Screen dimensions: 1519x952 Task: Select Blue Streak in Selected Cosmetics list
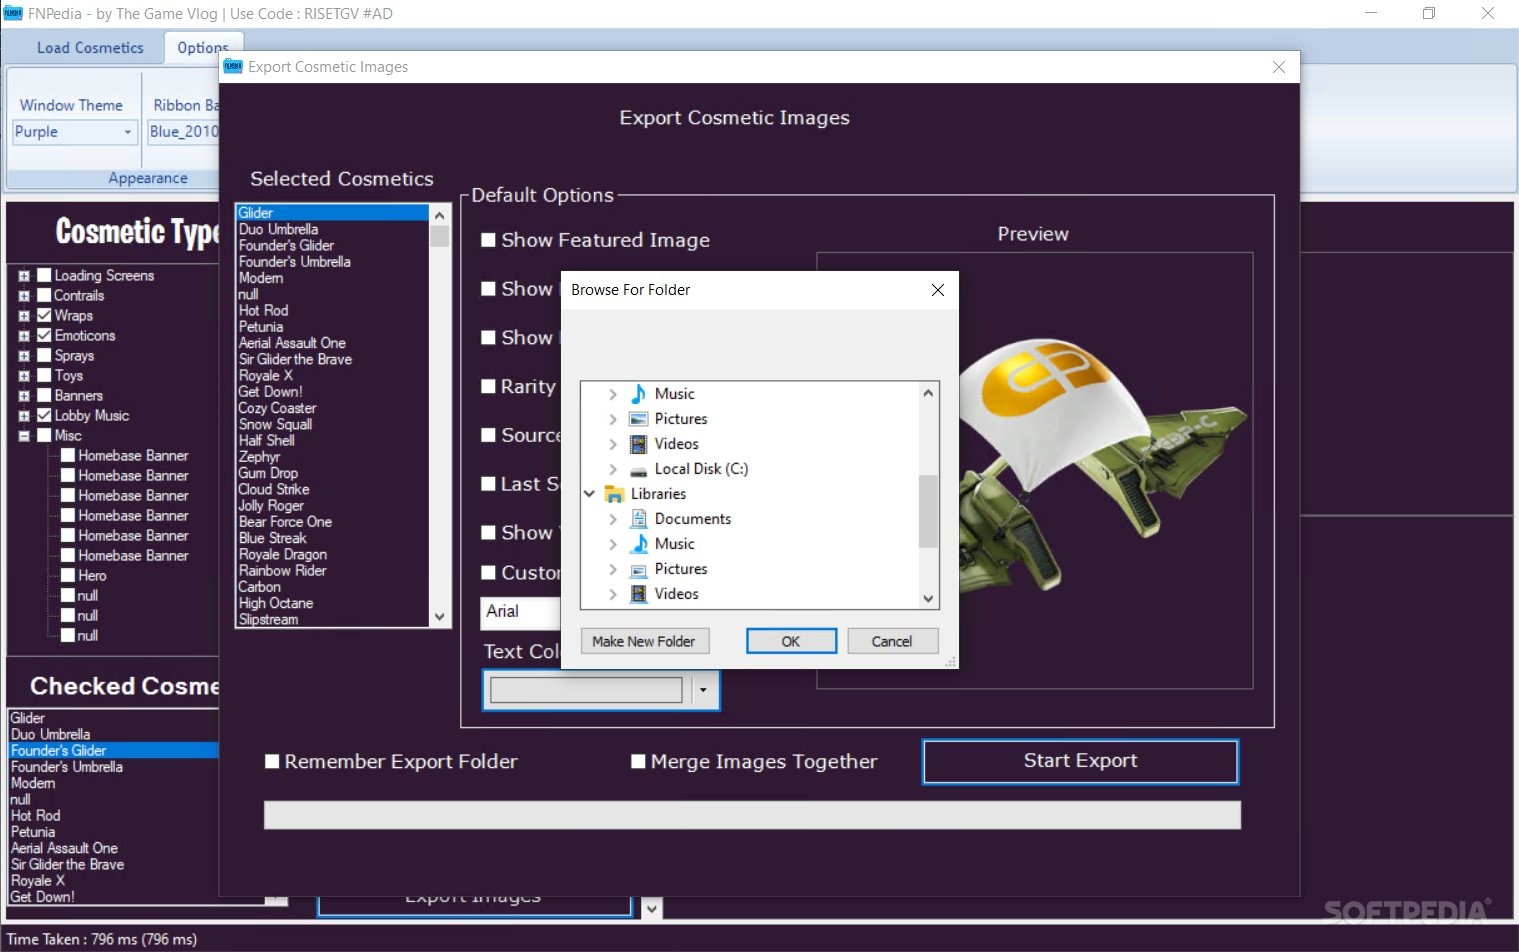point(272,538)
